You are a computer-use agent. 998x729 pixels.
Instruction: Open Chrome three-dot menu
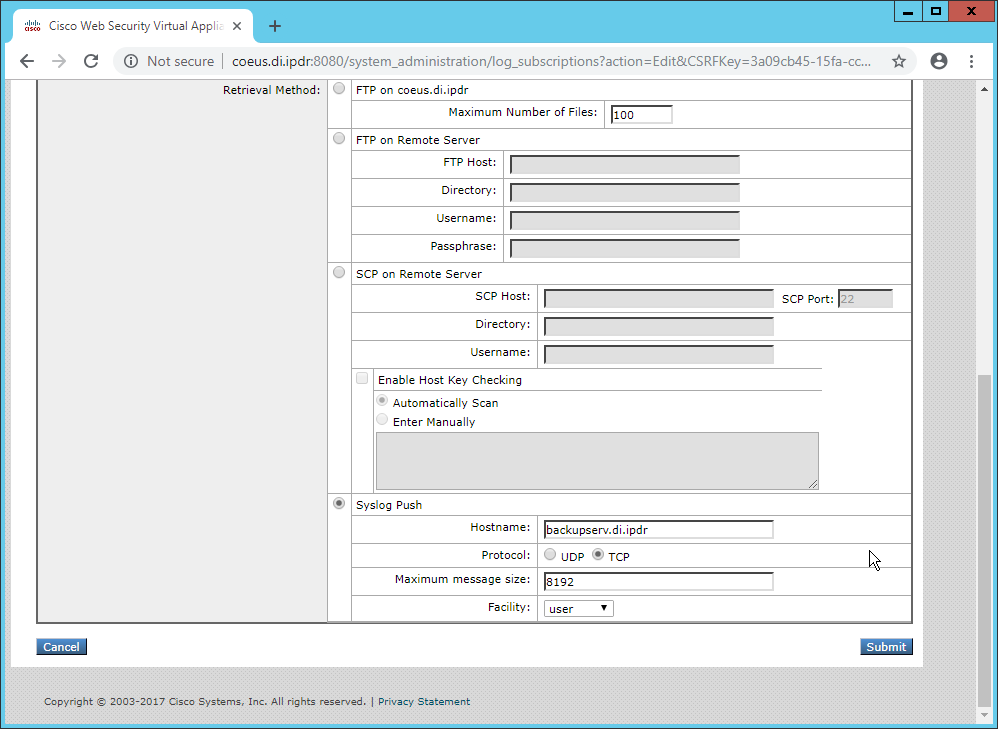tap(971, 61)
